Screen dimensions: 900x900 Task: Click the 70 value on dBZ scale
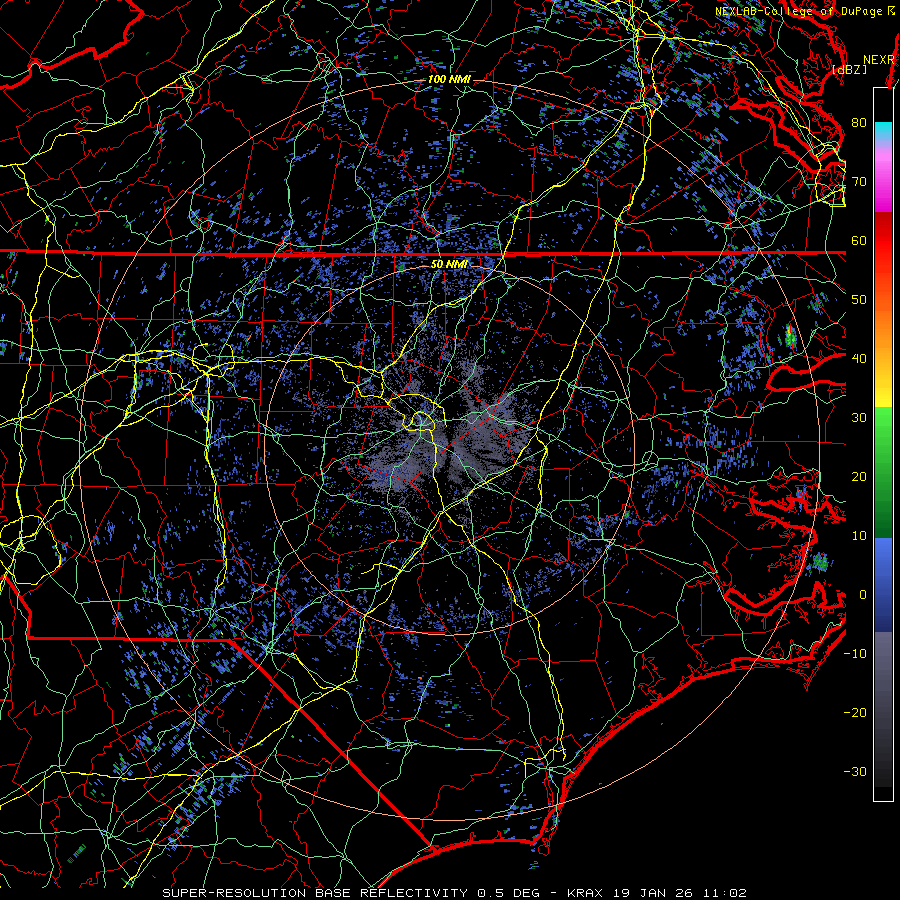tap(859, 182)
